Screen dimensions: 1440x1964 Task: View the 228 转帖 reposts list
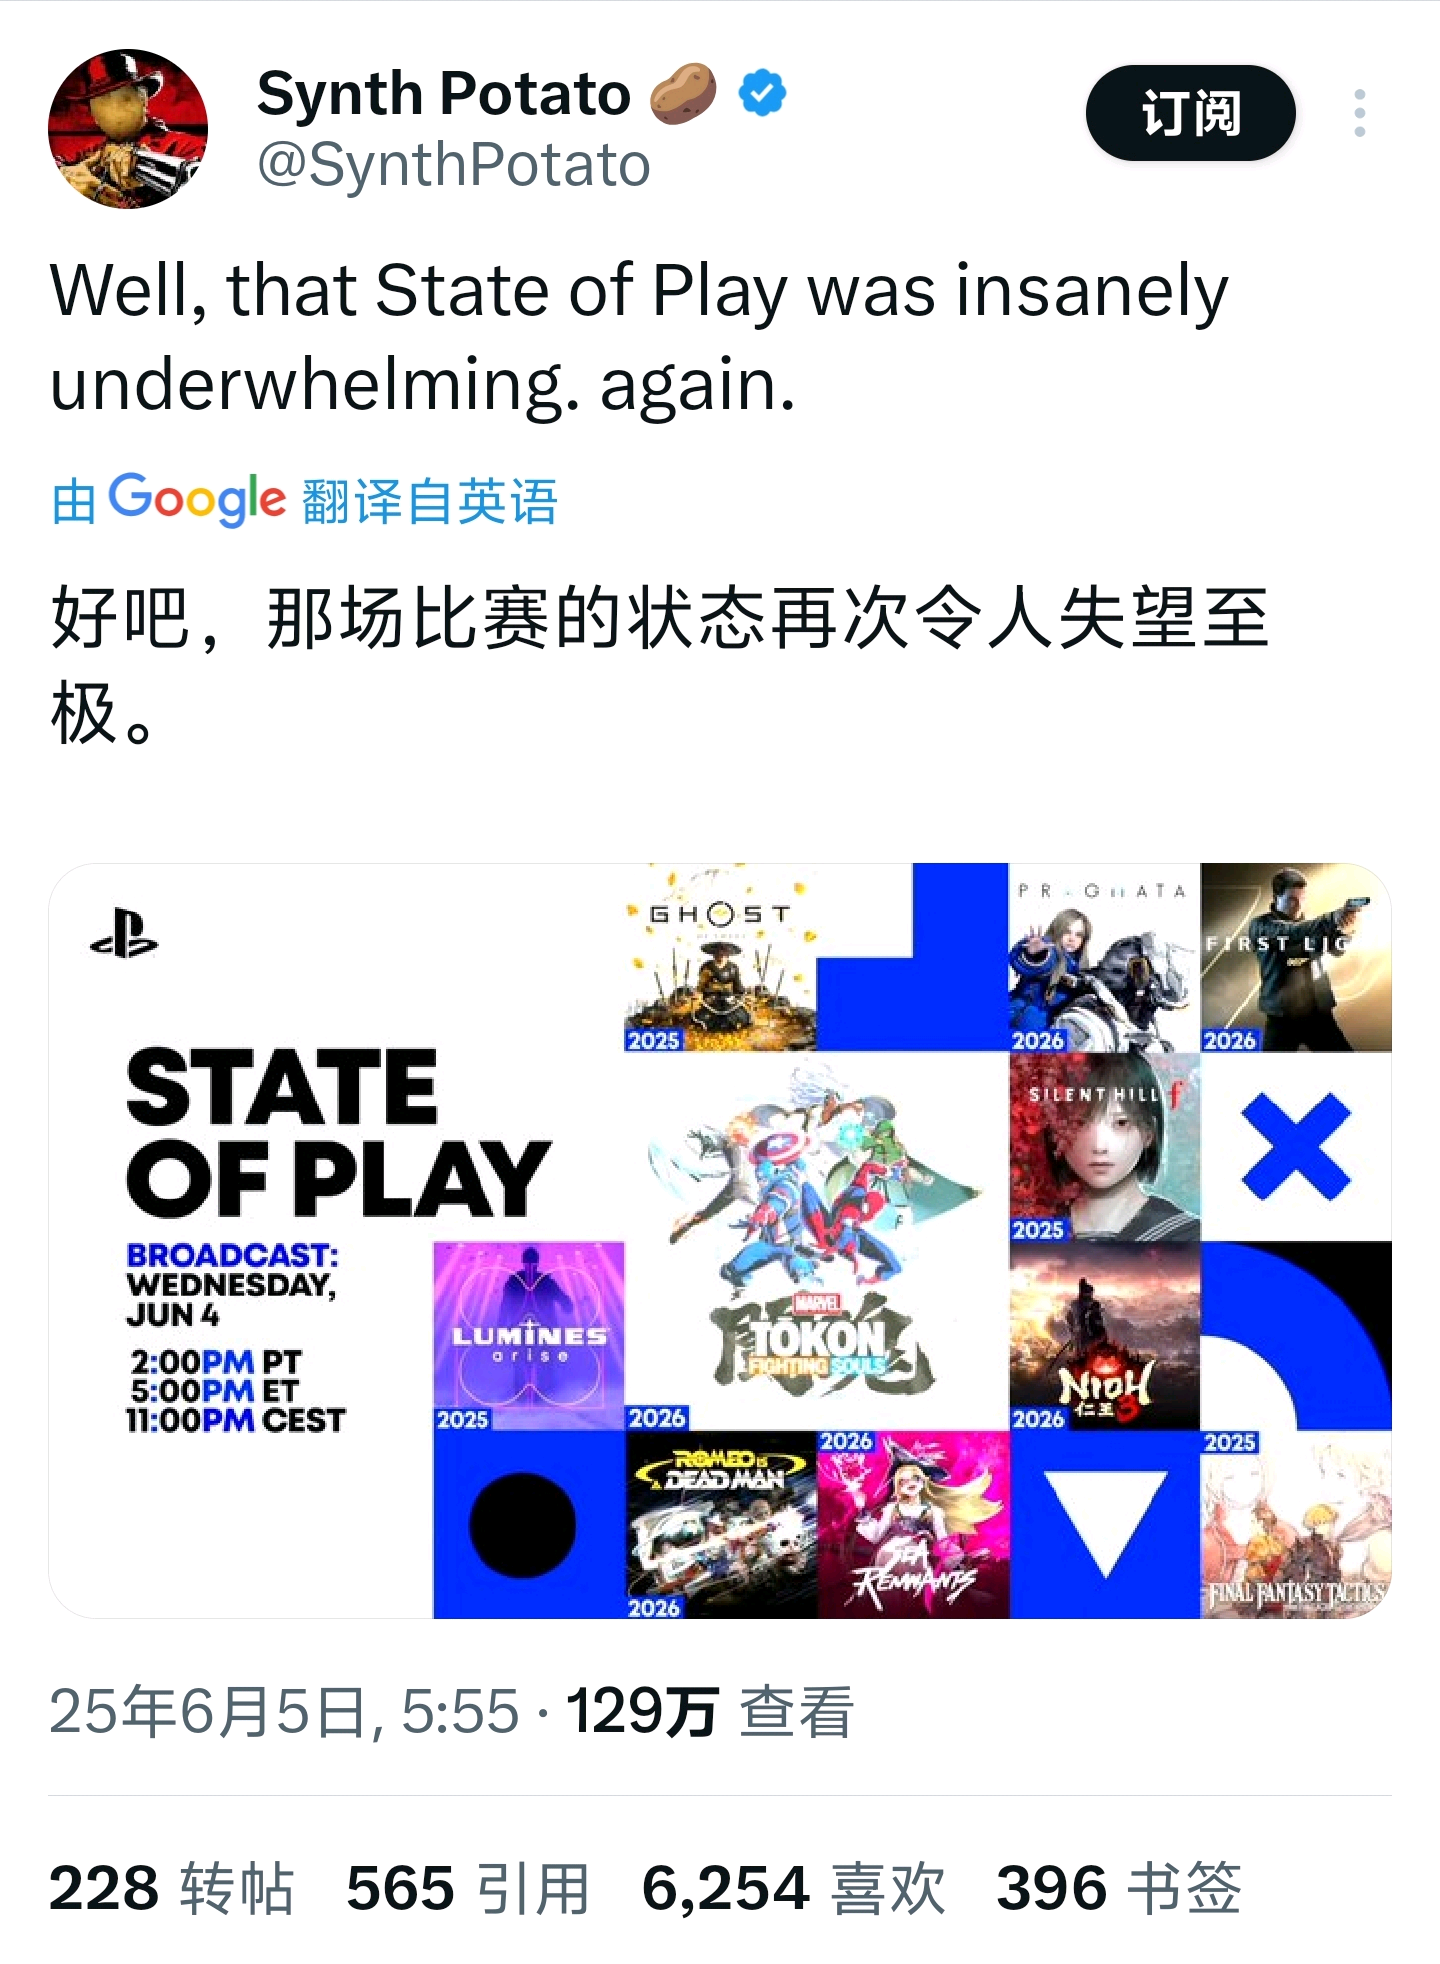tap(171, 1888)
